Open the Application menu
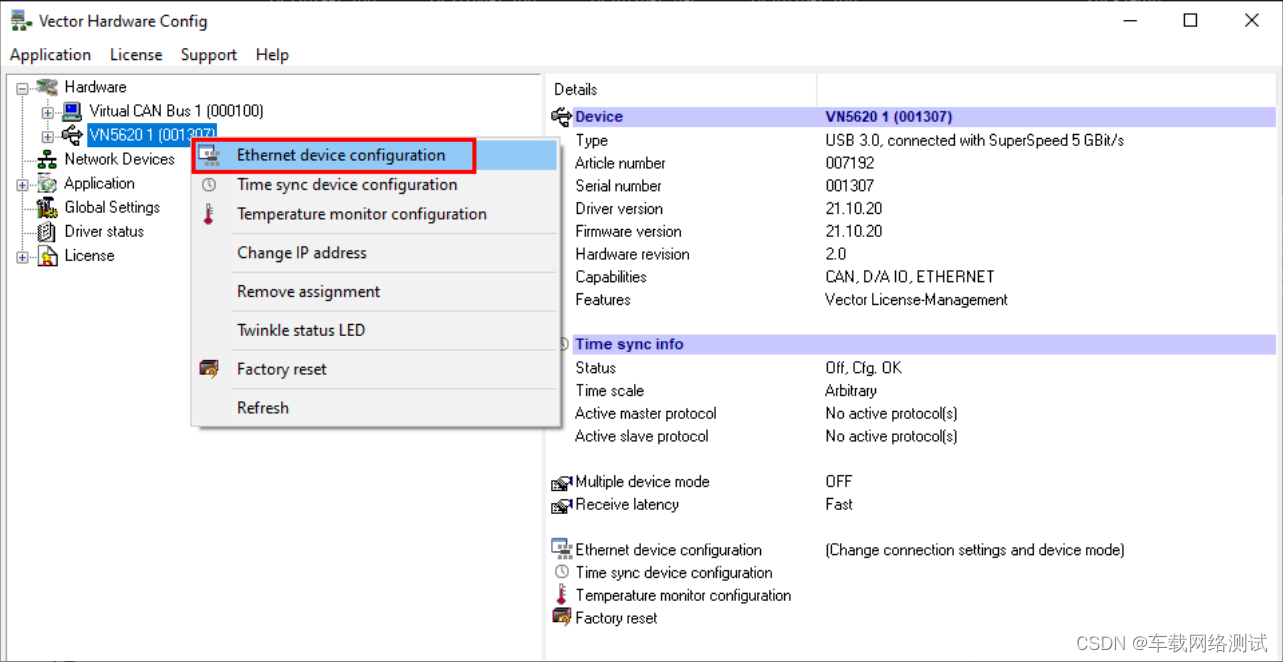1283x662 pixels. [x=50, y=55]
